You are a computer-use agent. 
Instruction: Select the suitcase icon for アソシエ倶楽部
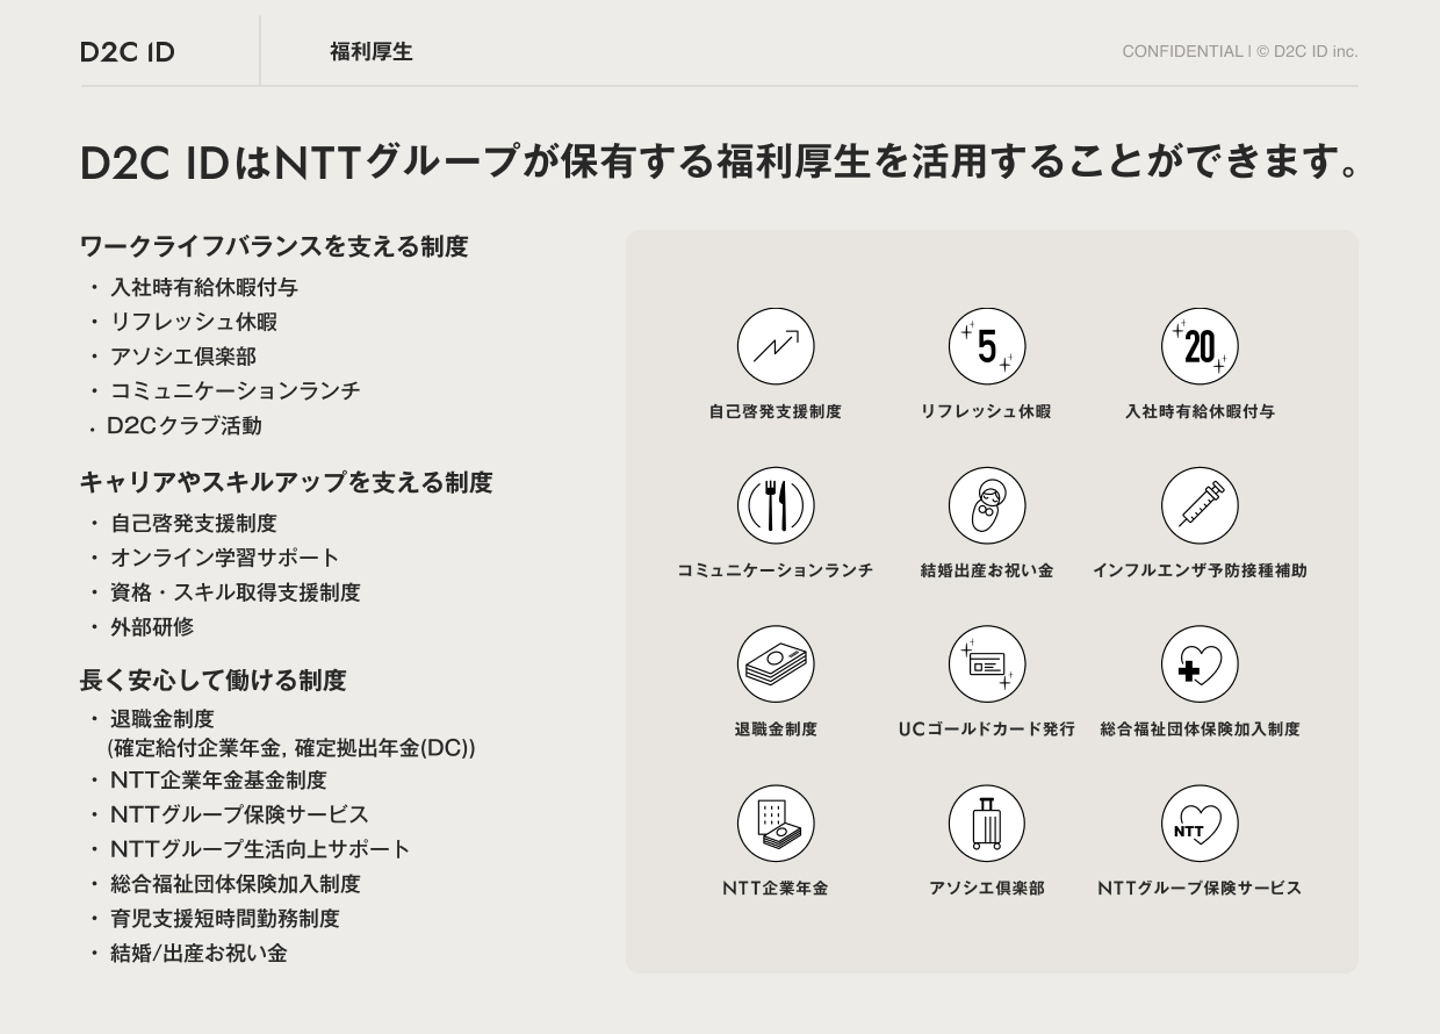click(x=987, y=823)
